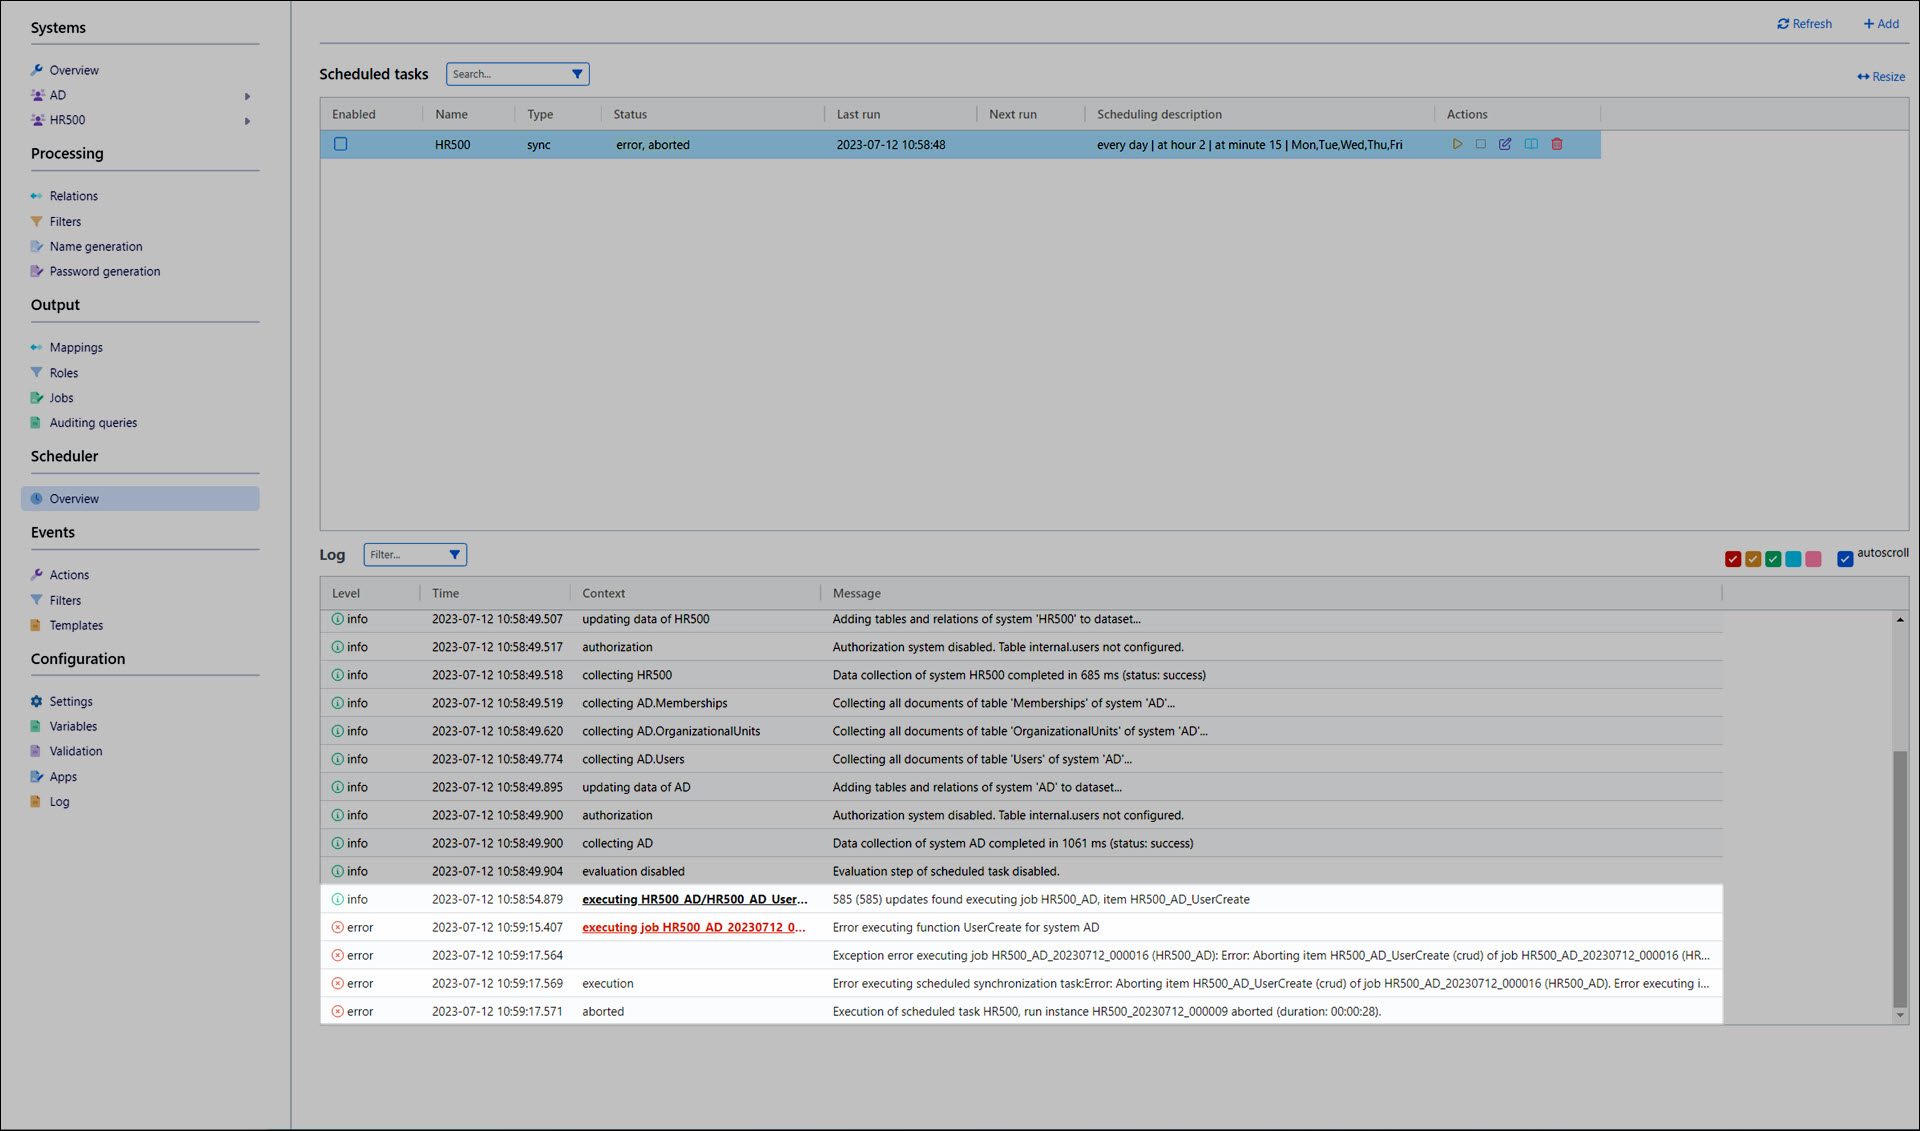Click the stop square icon for HR500 task
The height and width of the screenshot is (1131, 1920).
pos(1481,144)
